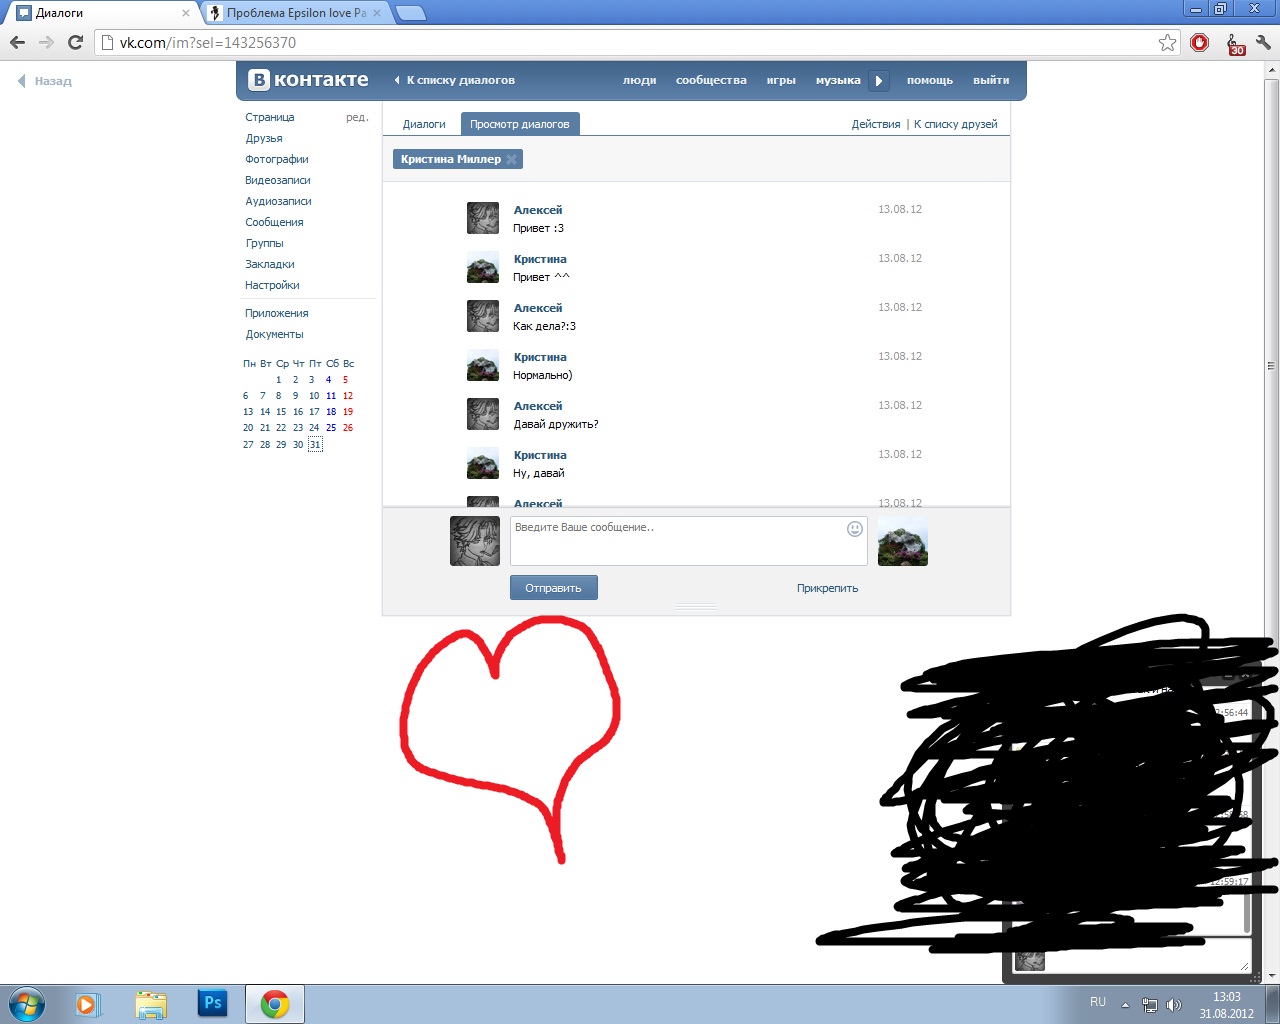This screenshot has height=1024, width=1280.
Task: Switch to the Диалоги tab
Action: click(424, 124)
